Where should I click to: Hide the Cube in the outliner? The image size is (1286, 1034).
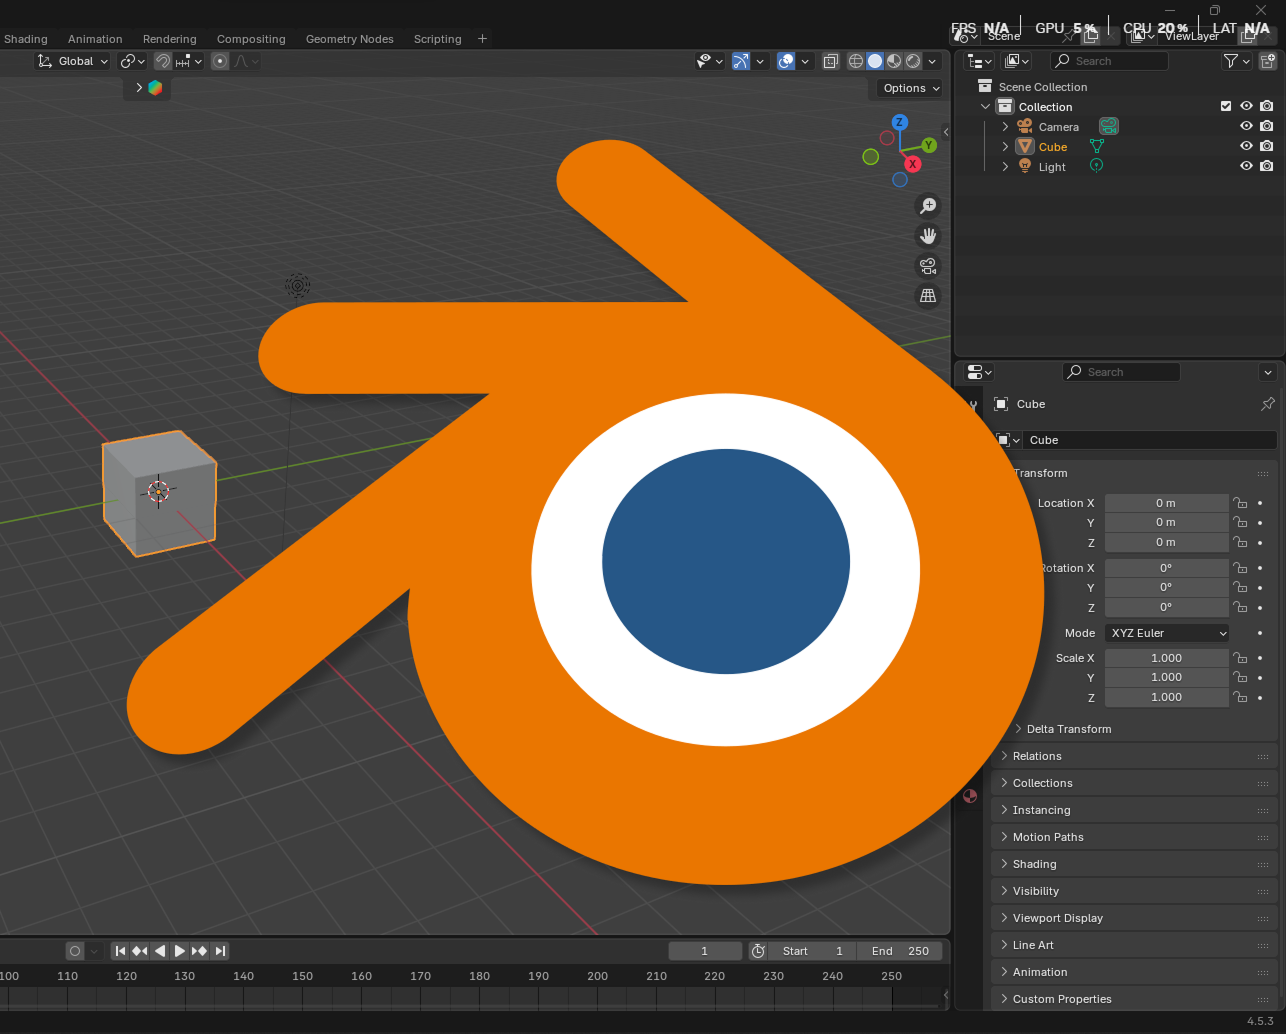(x=1246, y=146)
